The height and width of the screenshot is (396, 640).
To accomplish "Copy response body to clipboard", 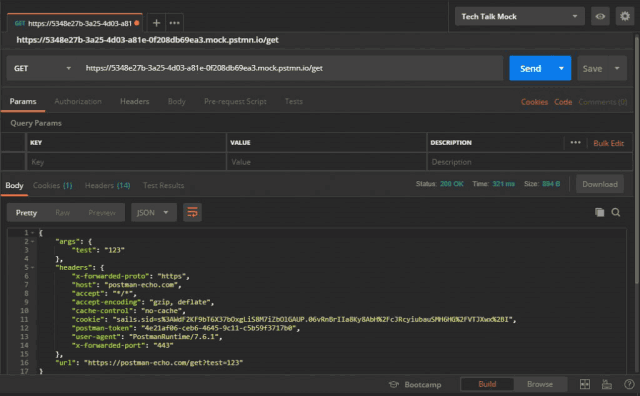I will pyautogui.click(x=599, y=212).
